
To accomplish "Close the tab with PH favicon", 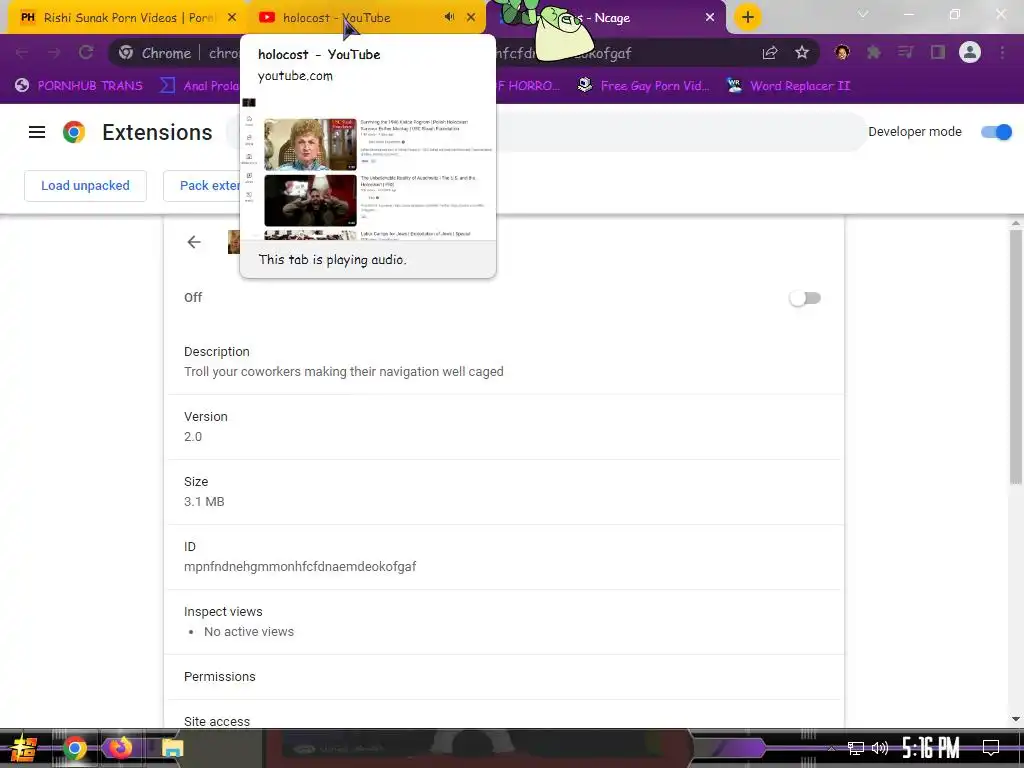I will (x=232, y=18).
